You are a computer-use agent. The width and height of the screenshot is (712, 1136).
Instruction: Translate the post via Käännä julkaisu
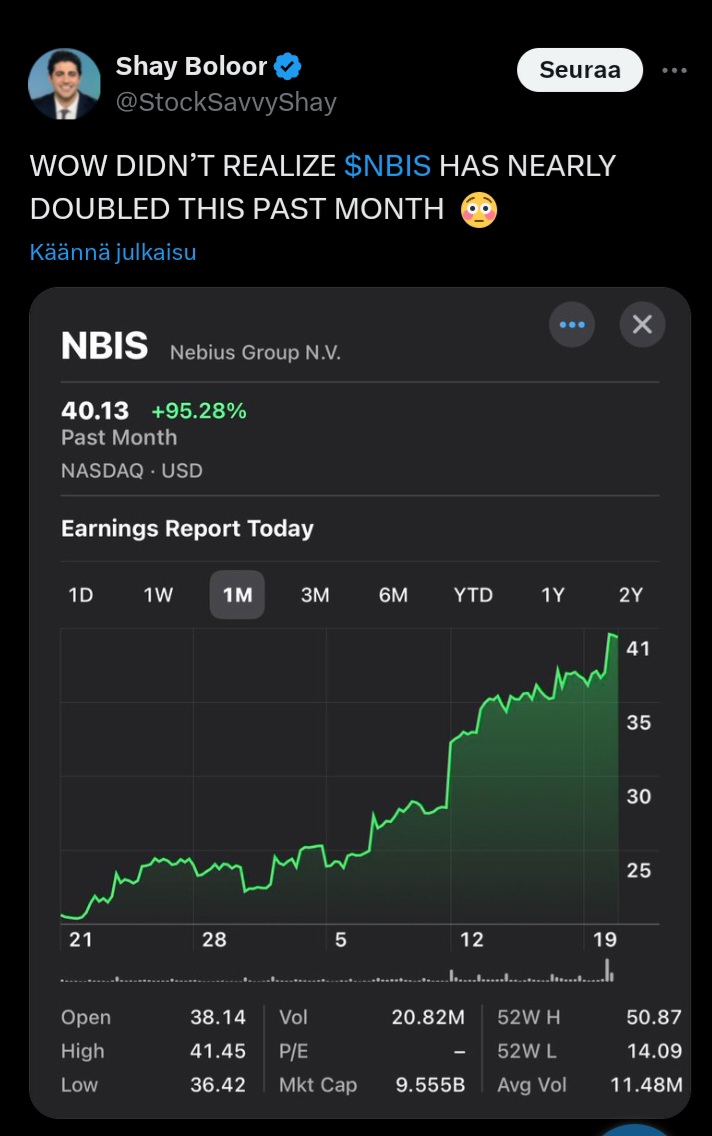pos(113,252)
